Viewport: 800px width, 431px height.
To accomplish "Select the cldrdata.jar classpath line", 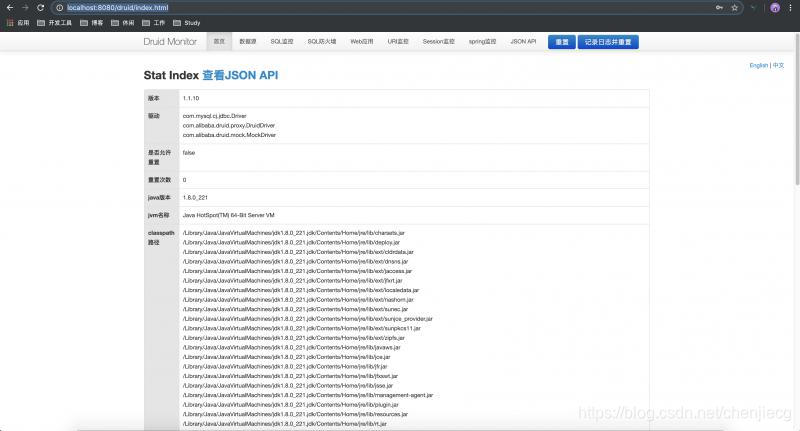I will [x=298, y=252].
